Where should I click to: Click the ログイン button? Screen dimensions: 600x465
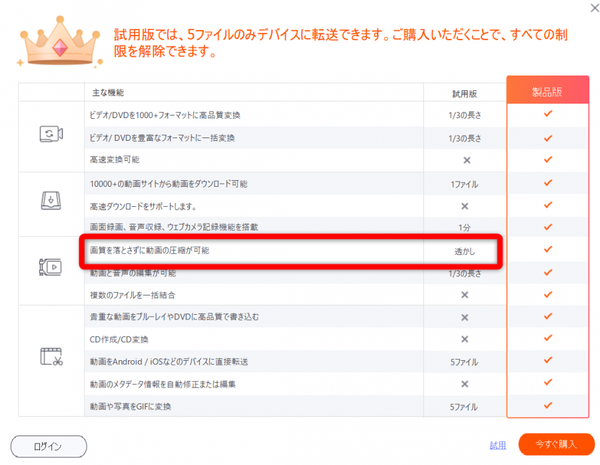tap(49, 446)
